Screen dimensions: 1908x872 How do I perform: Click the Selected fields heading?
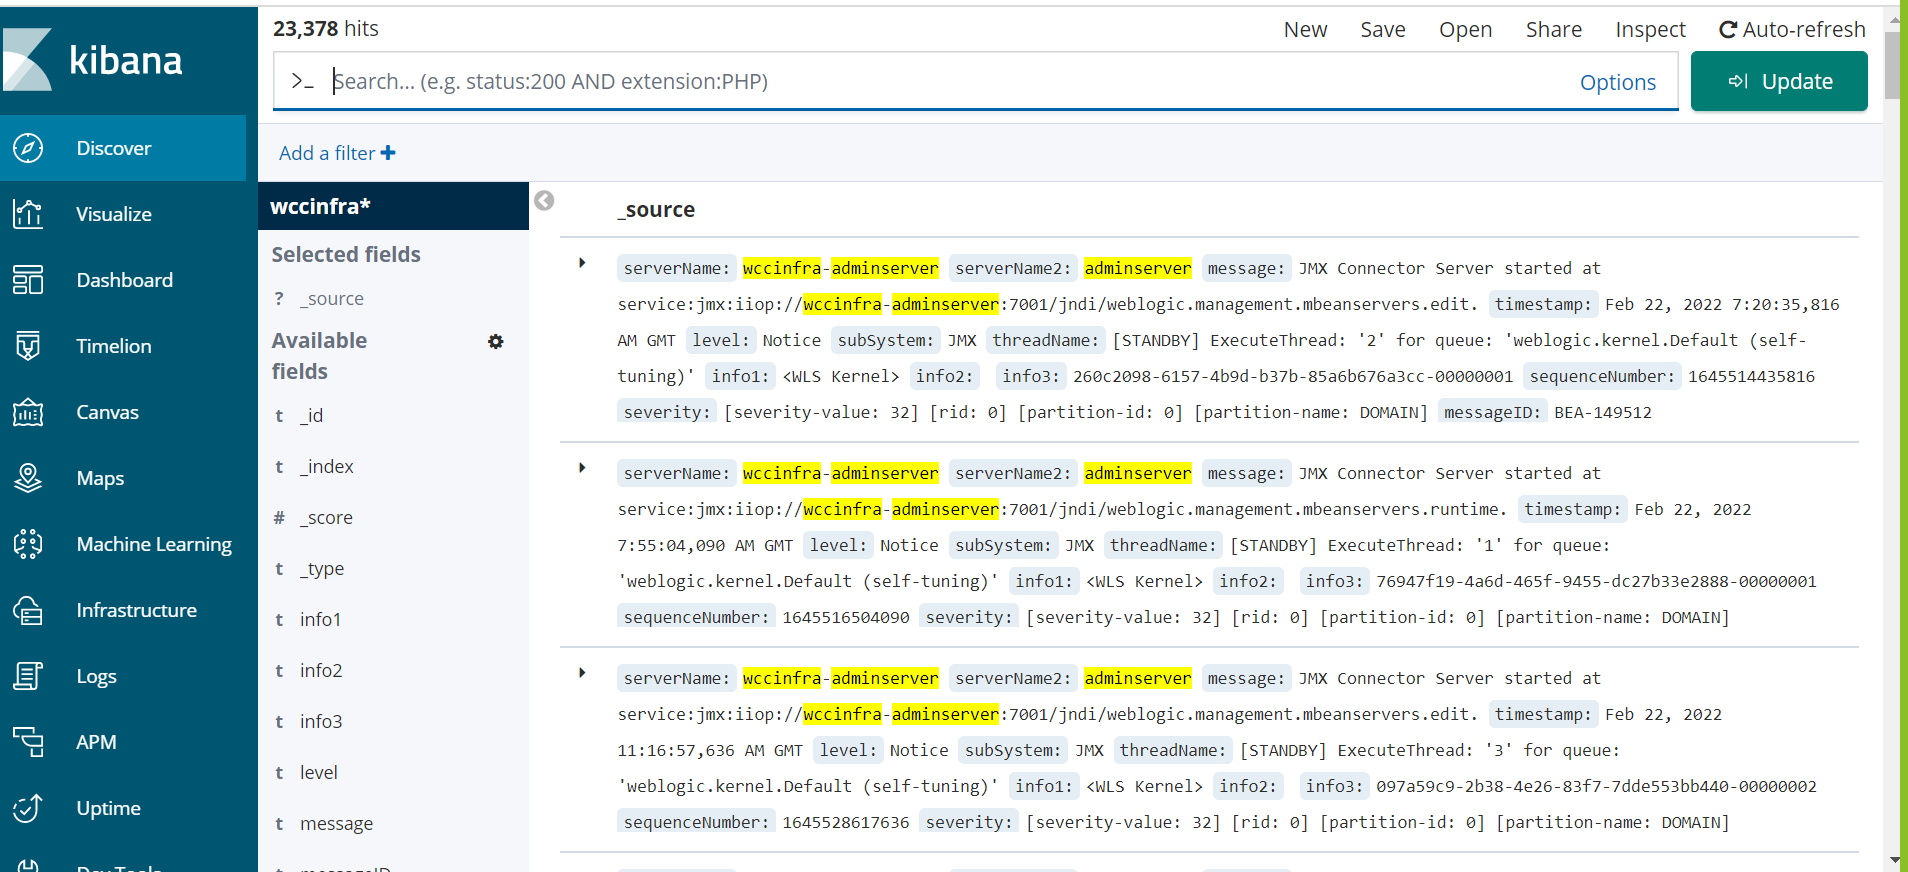click(x=346, y=255)
